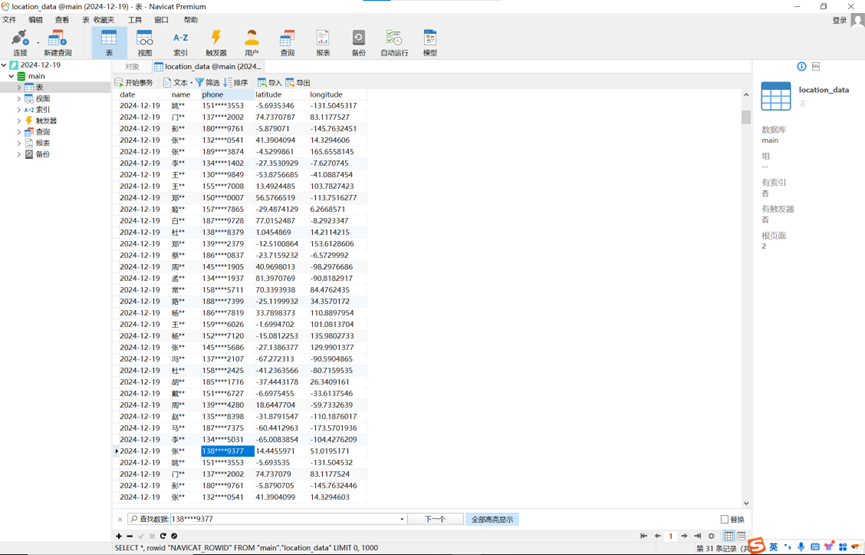Click the 下一个 (Next) button

pyautogui.click(x=435, y=519)
